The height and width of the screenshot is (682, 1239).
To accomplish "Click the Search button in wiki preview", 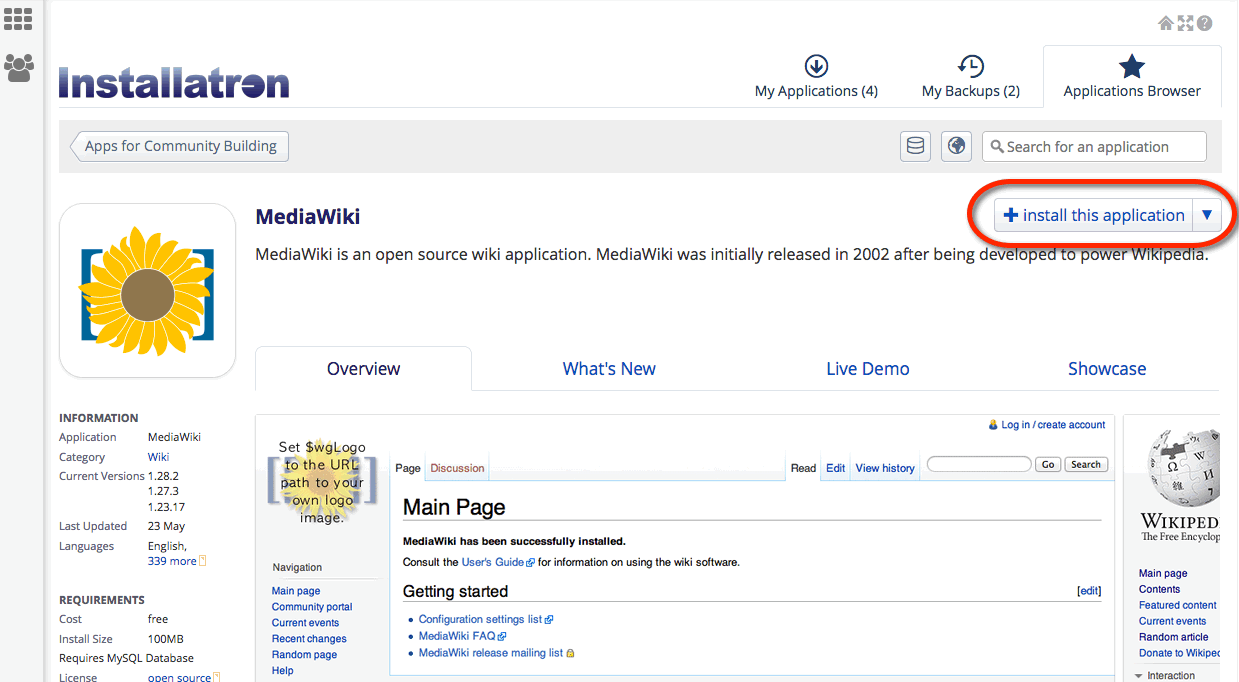I will [x=1086, y=464].
